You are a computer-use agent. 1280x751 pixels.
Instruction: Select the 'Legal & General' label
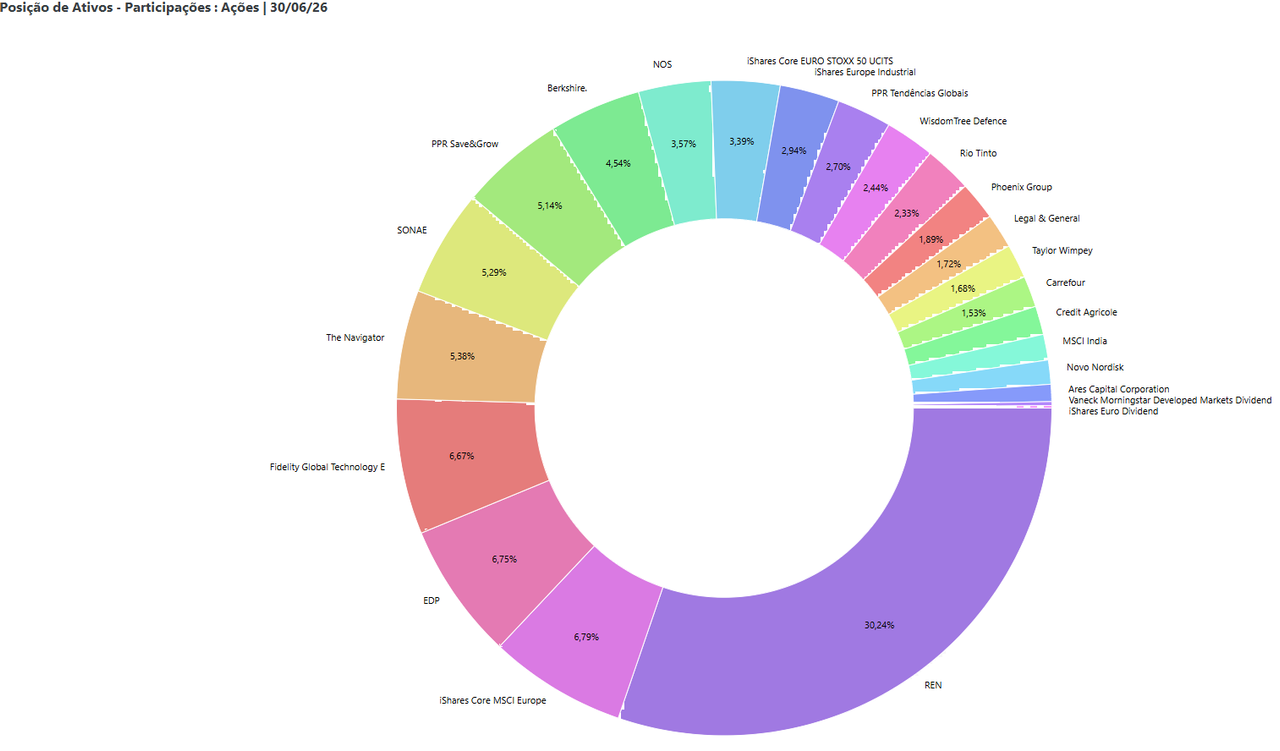(1047, 218)
